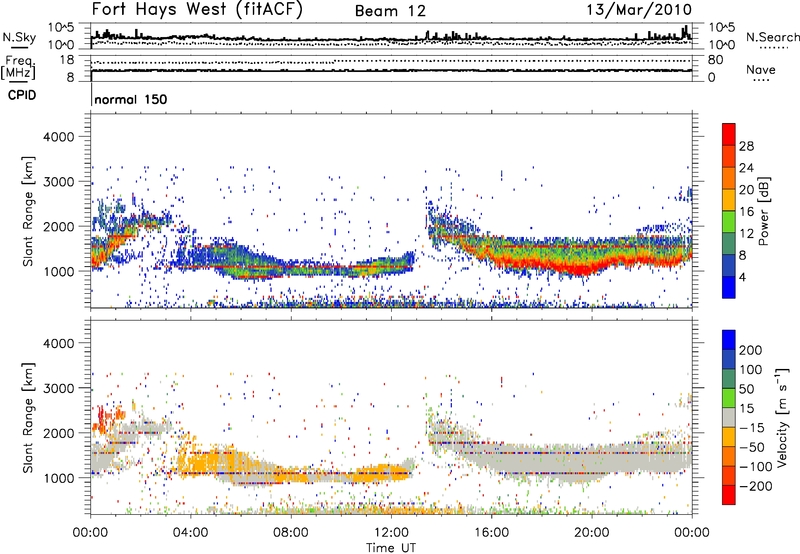Screen dimensions: 800x554
Task: Click the '4000' tick on the power panel axis
Action: pyautogui.click(x=58, y=137)
